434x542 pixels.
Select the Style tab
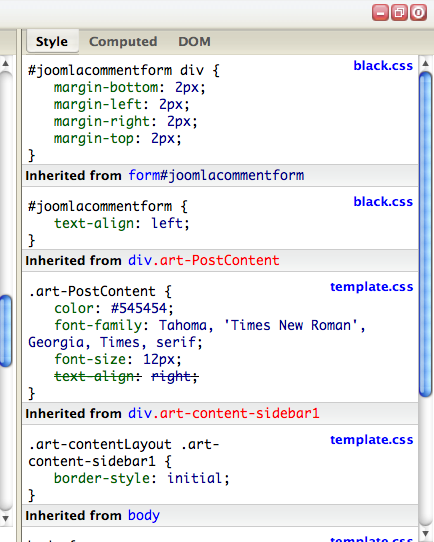pos(52,41)
